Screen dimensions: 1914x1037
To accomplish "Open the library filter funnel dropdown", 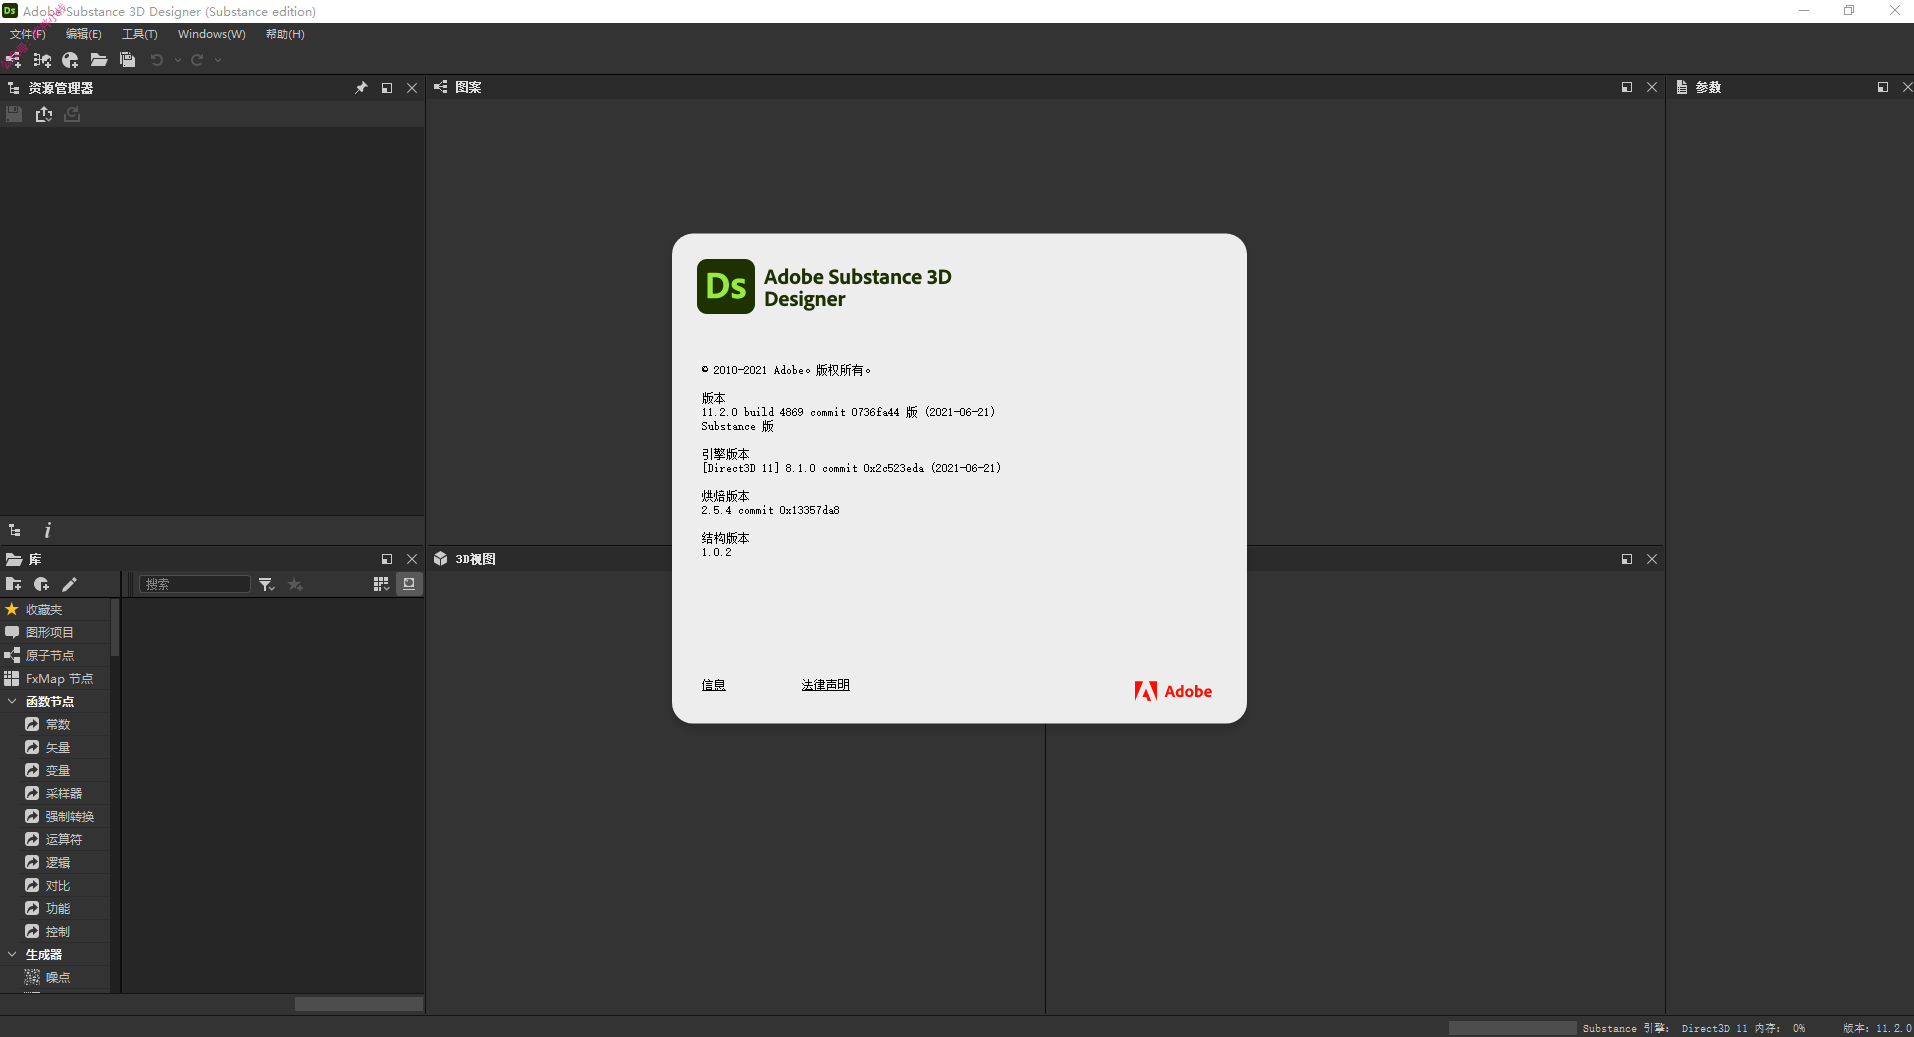I will pos(267,584).
